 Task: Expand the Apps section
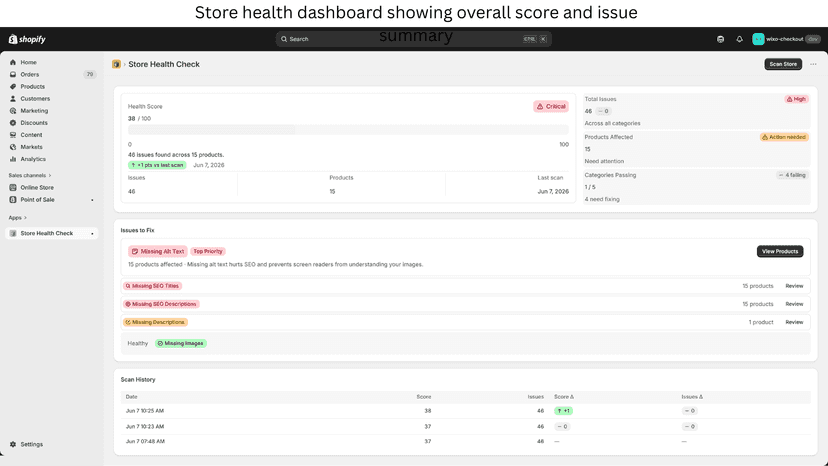coord(17,218)
